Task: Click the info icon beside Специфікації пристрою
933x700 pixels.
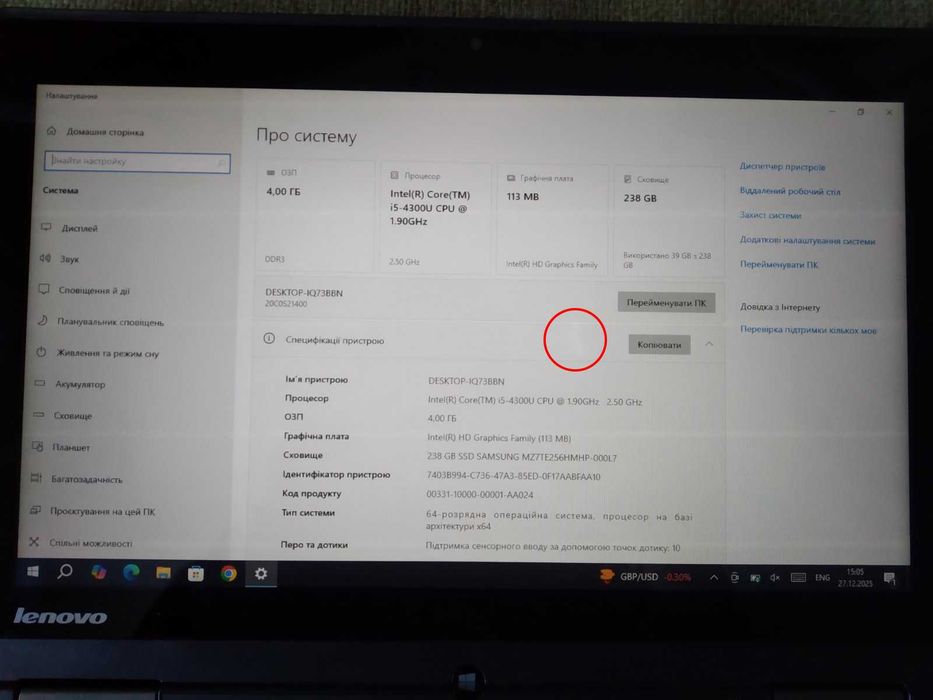Action: click(269, 339)
